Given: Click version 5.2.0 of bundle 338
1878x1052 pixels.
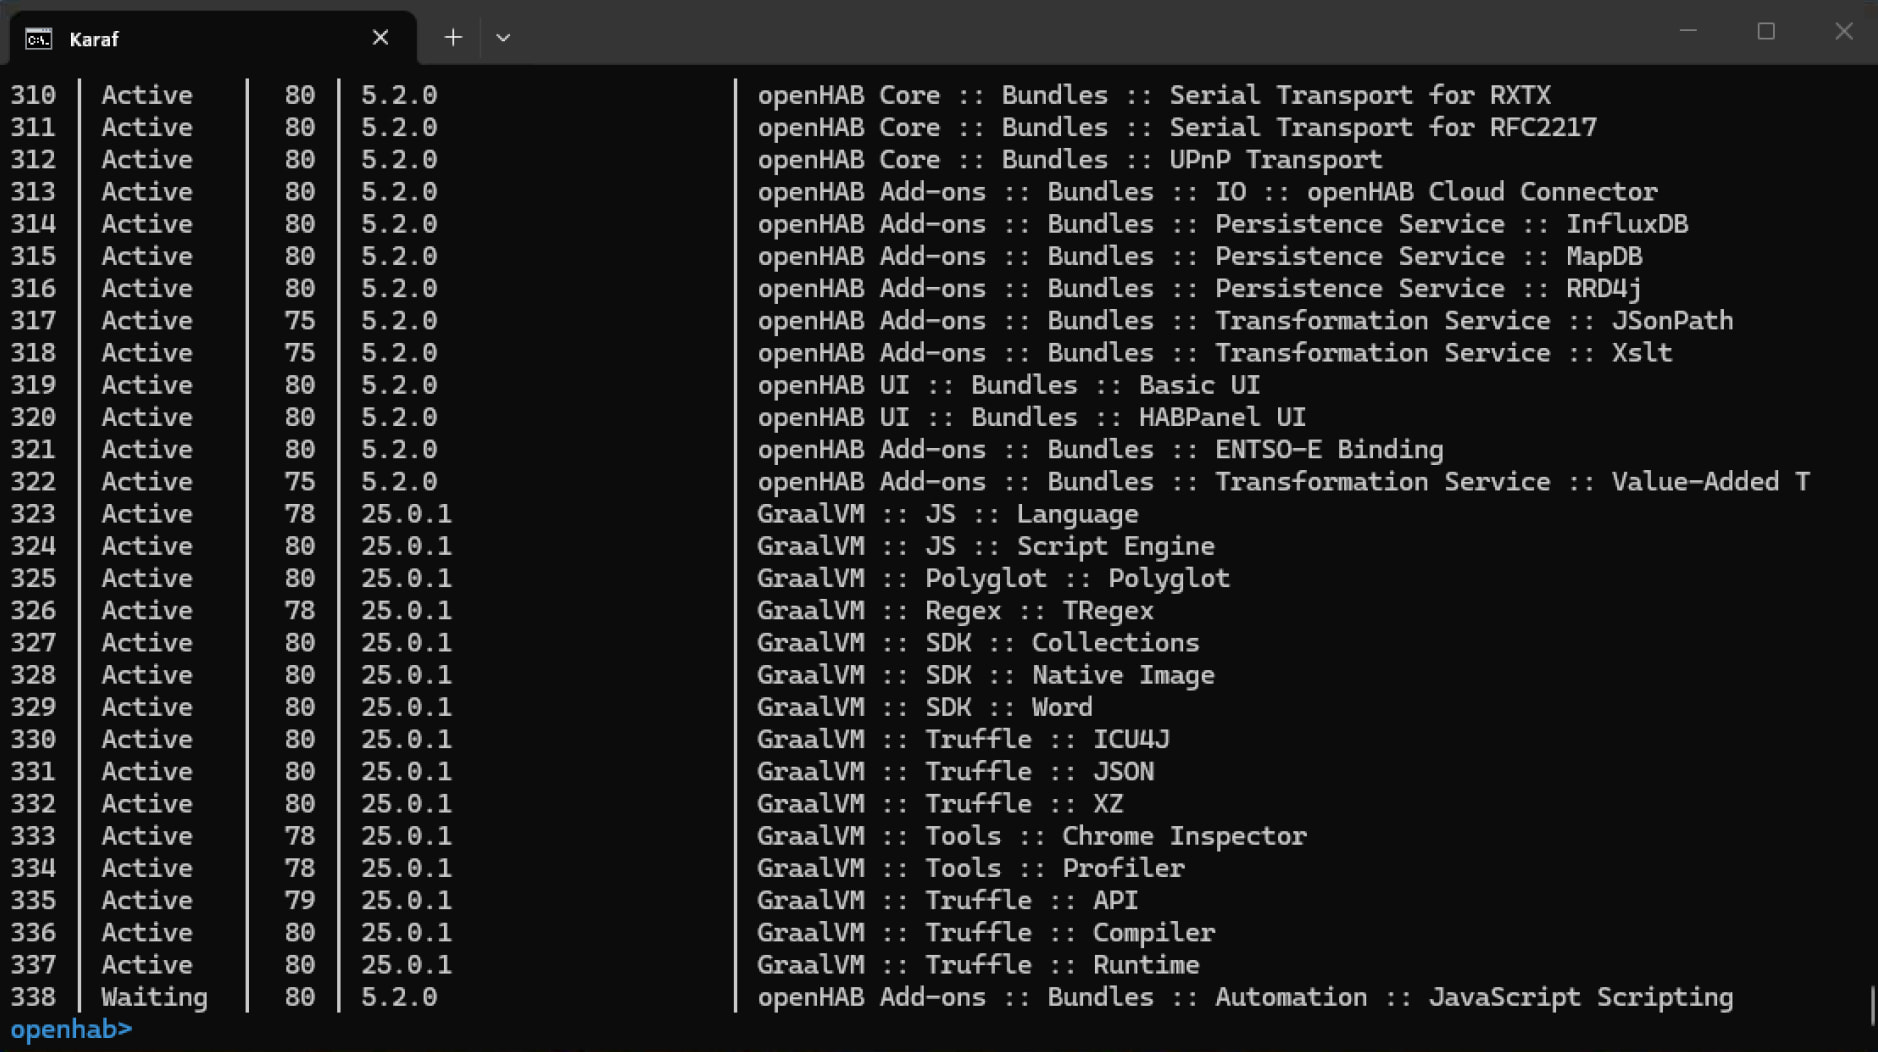Looking at the screenshot, I should (399, 997).
